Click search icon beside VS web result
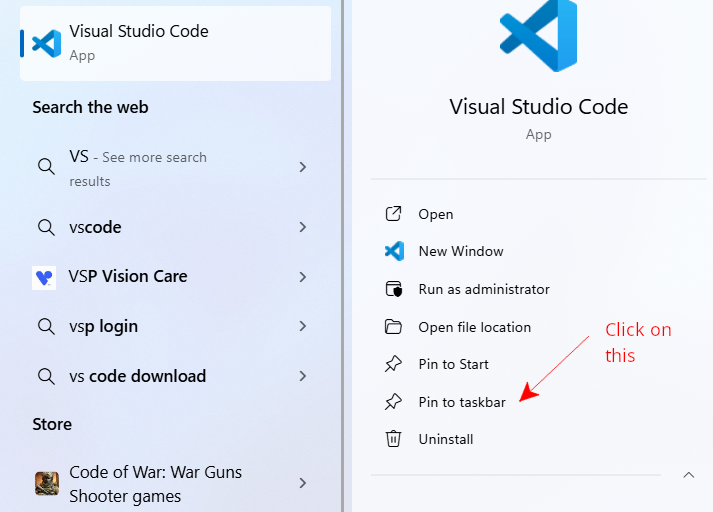The height and width of the screenshot is (512, 713). point(46,166)
